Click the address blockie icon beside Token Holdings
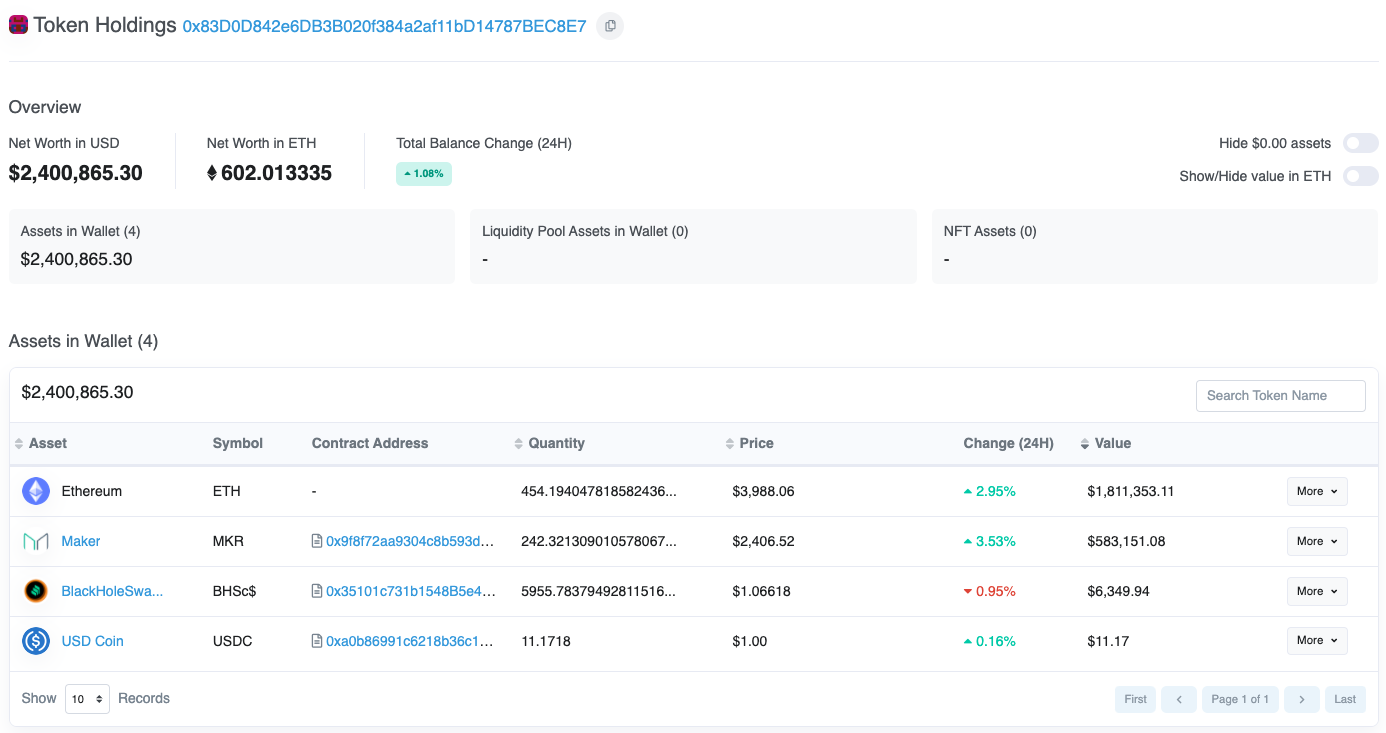The width and height of the screenshot is (1386, 733). (x=18, y=25)
